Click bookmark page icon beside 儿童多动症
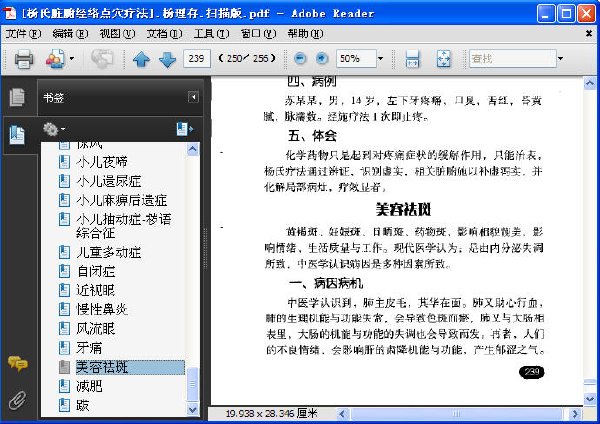Viewport: 600px width, 424px height. [x=64, y=252]
